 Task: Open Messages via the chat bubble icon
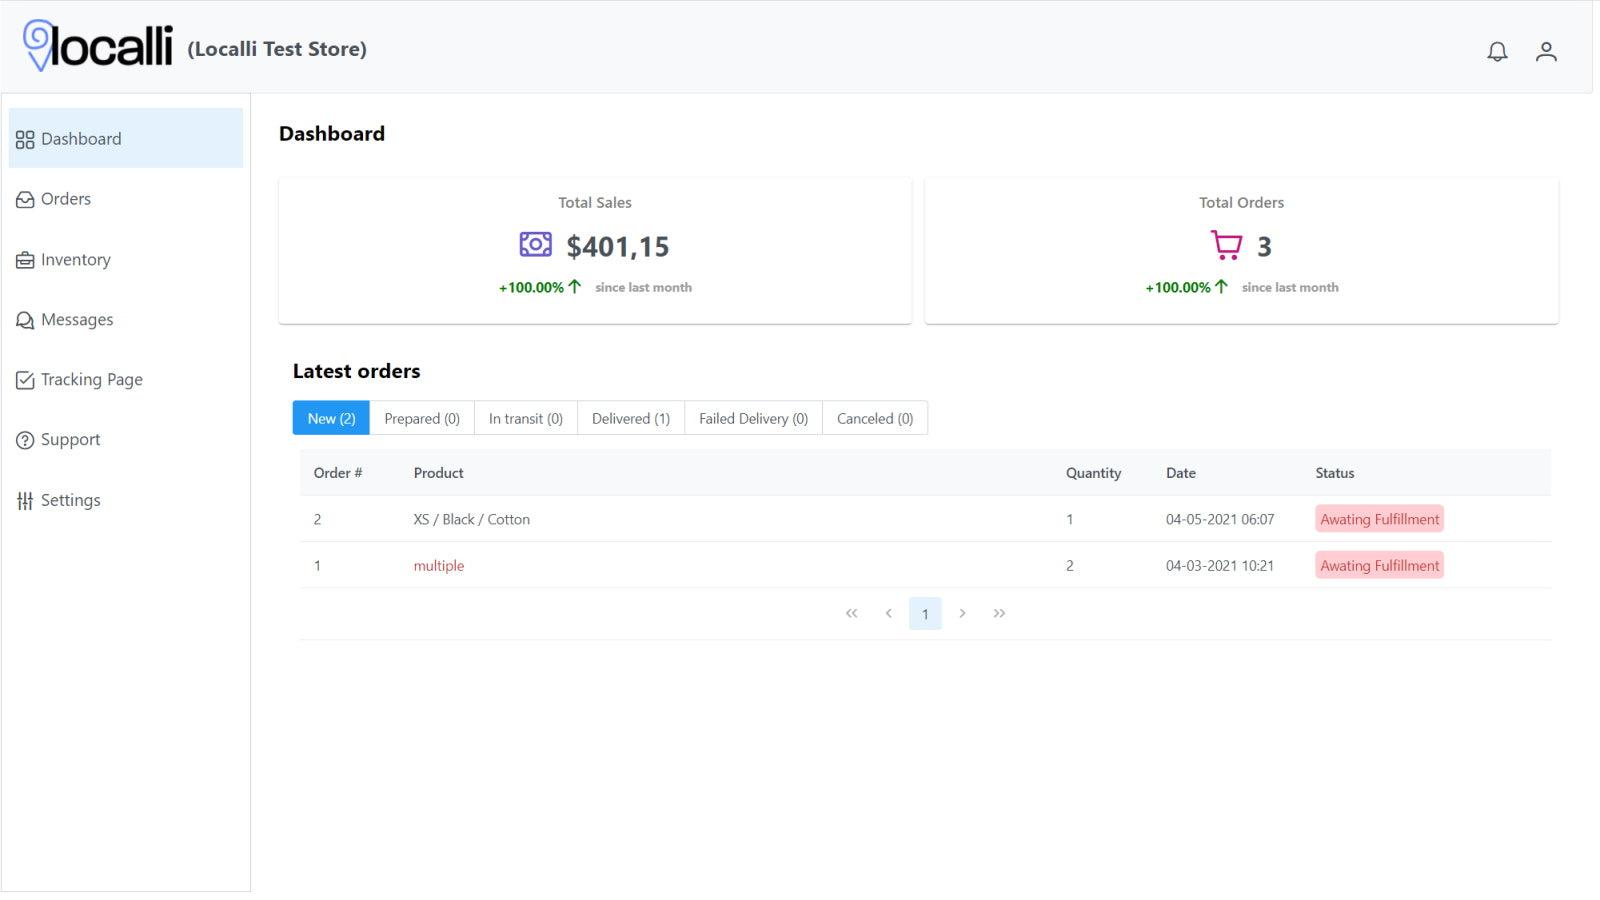point(25,319)
